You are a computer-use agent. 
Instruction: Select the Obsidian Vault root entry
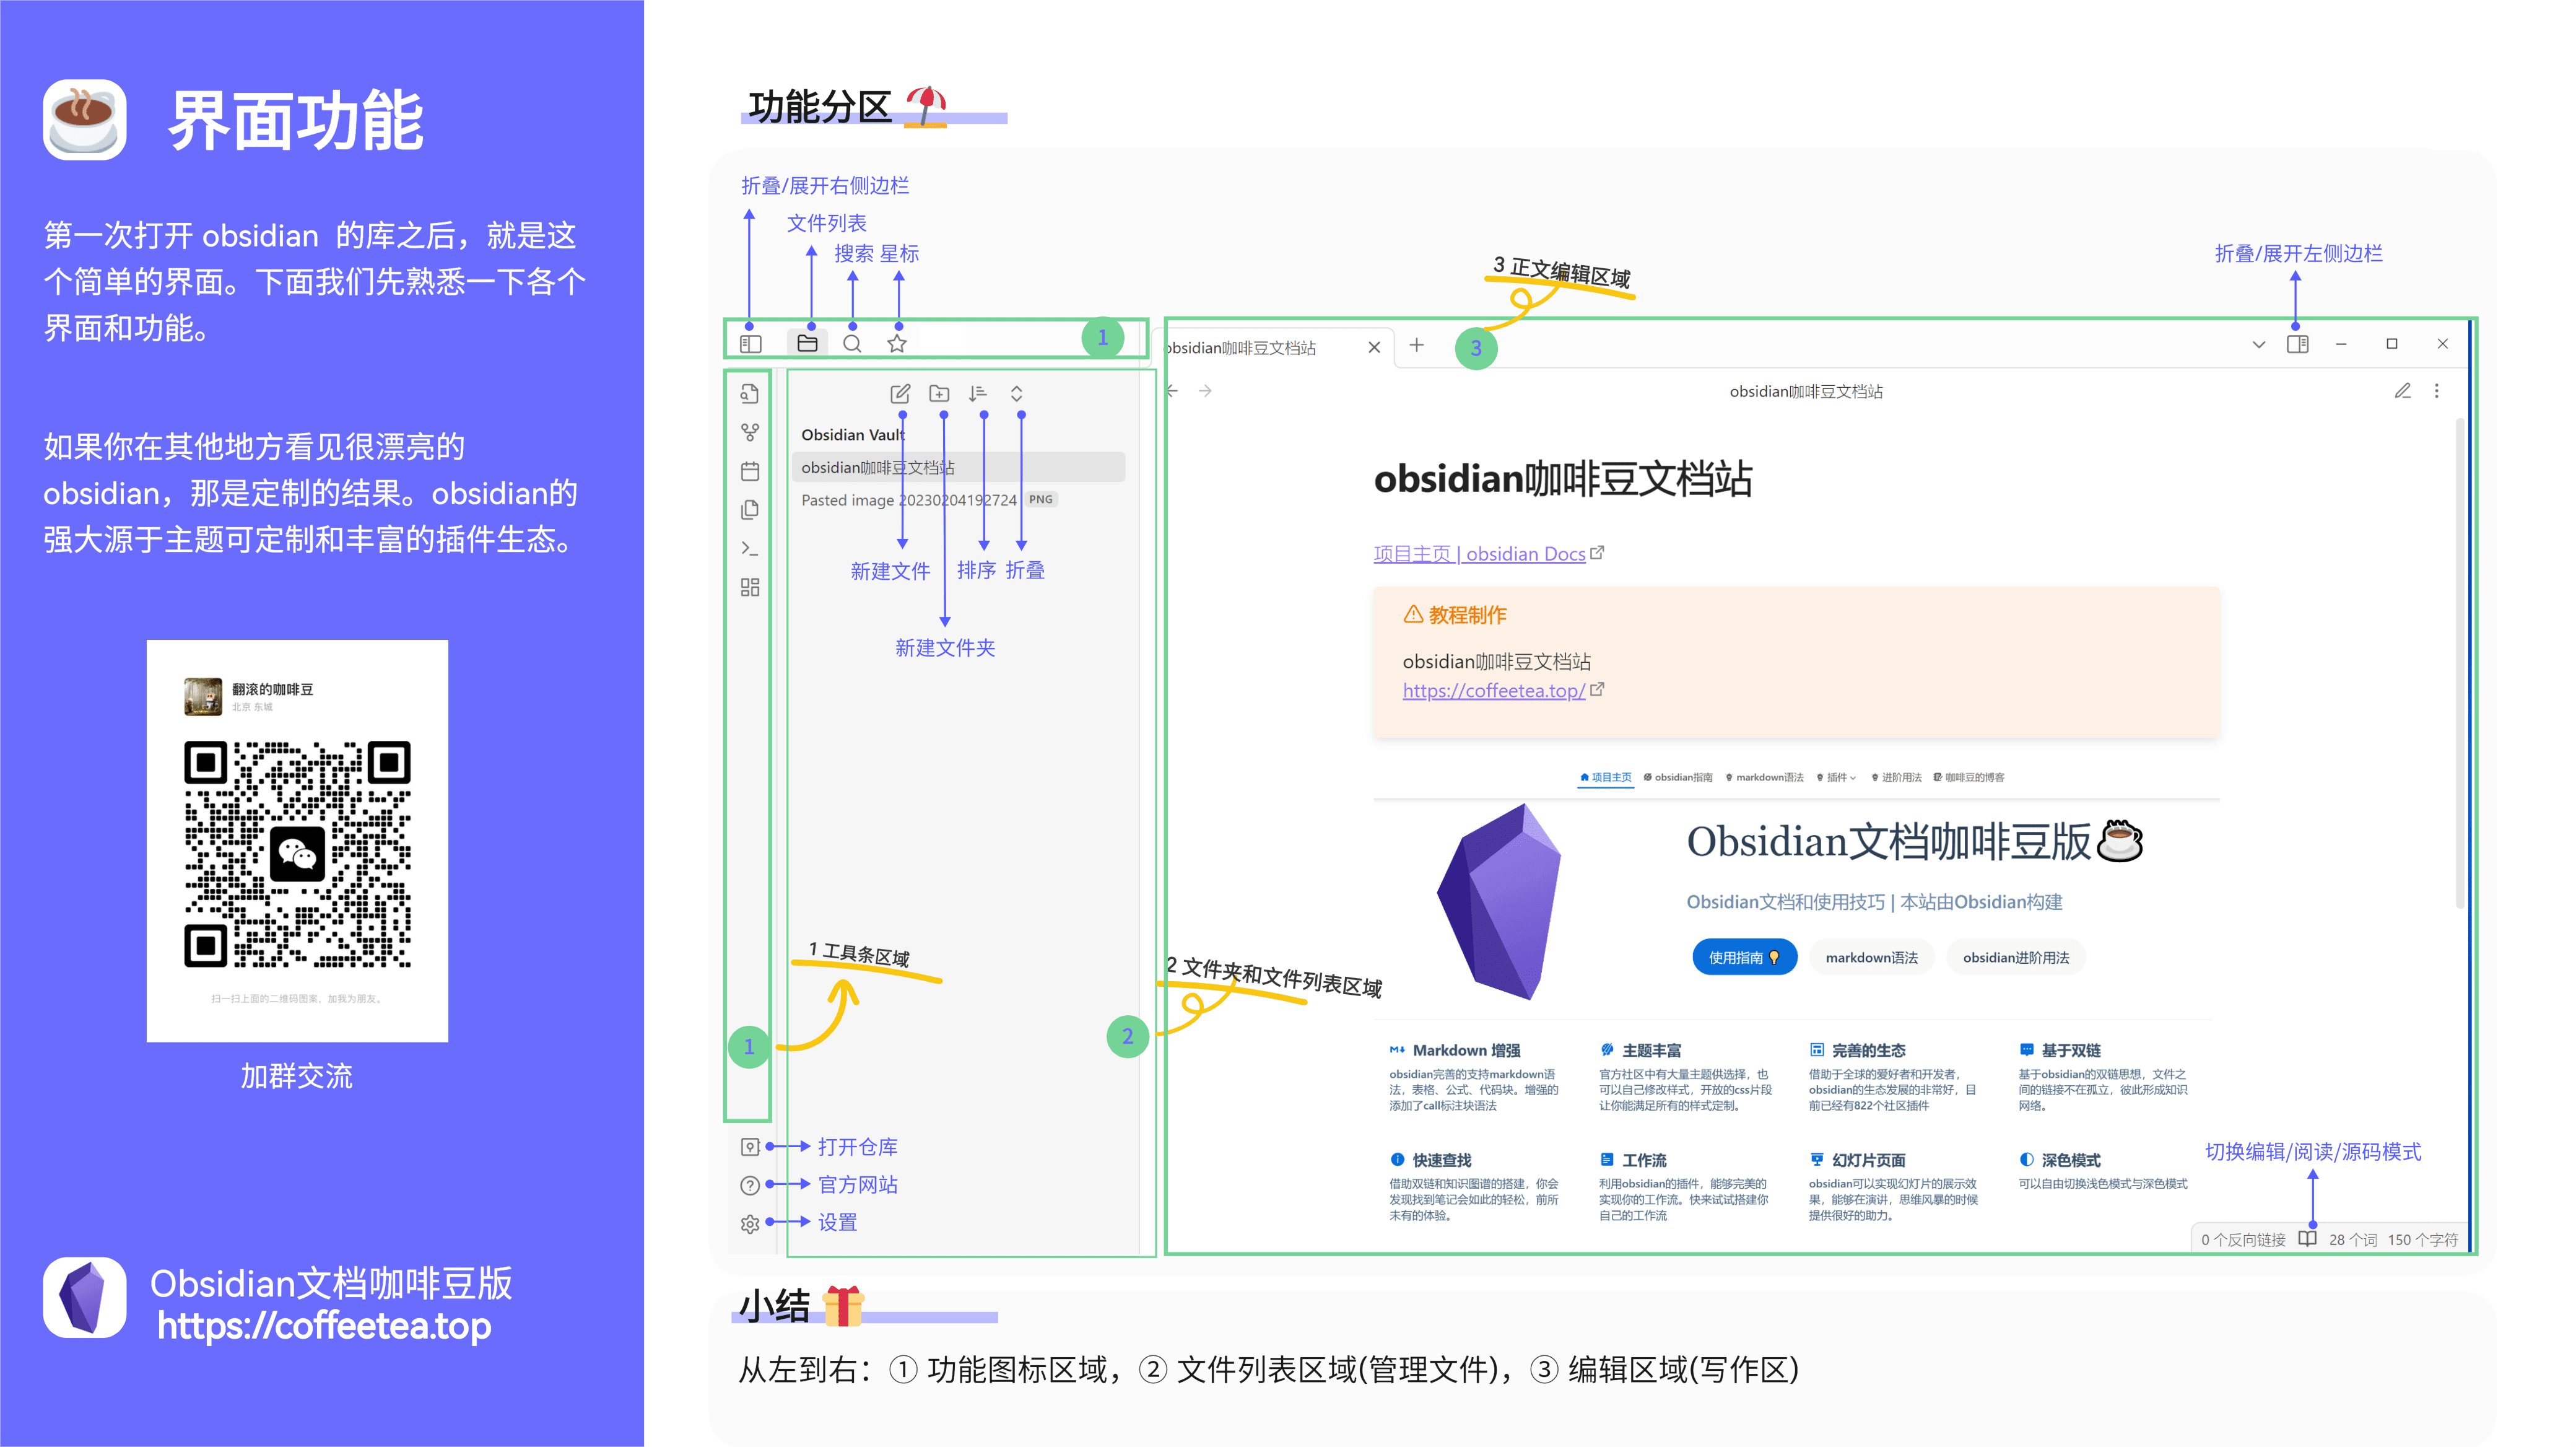click(x=853, y=435)
